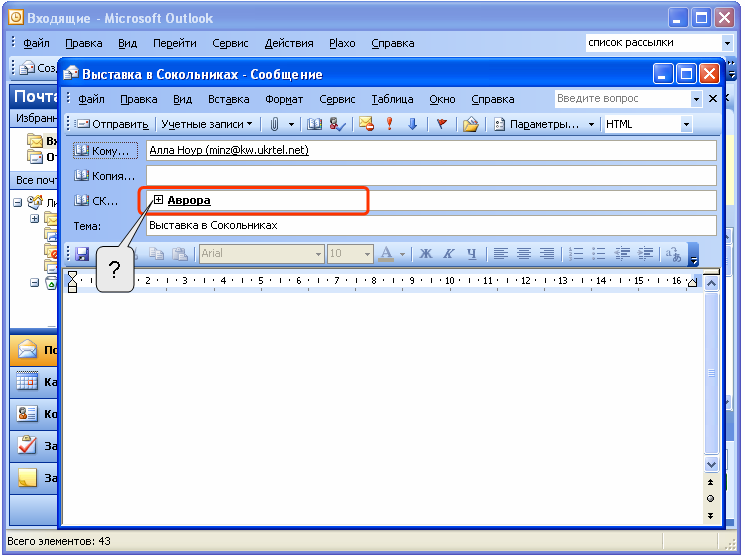Click the red follow-up flag icon
The image size is (745, 556).
[442, 125]
